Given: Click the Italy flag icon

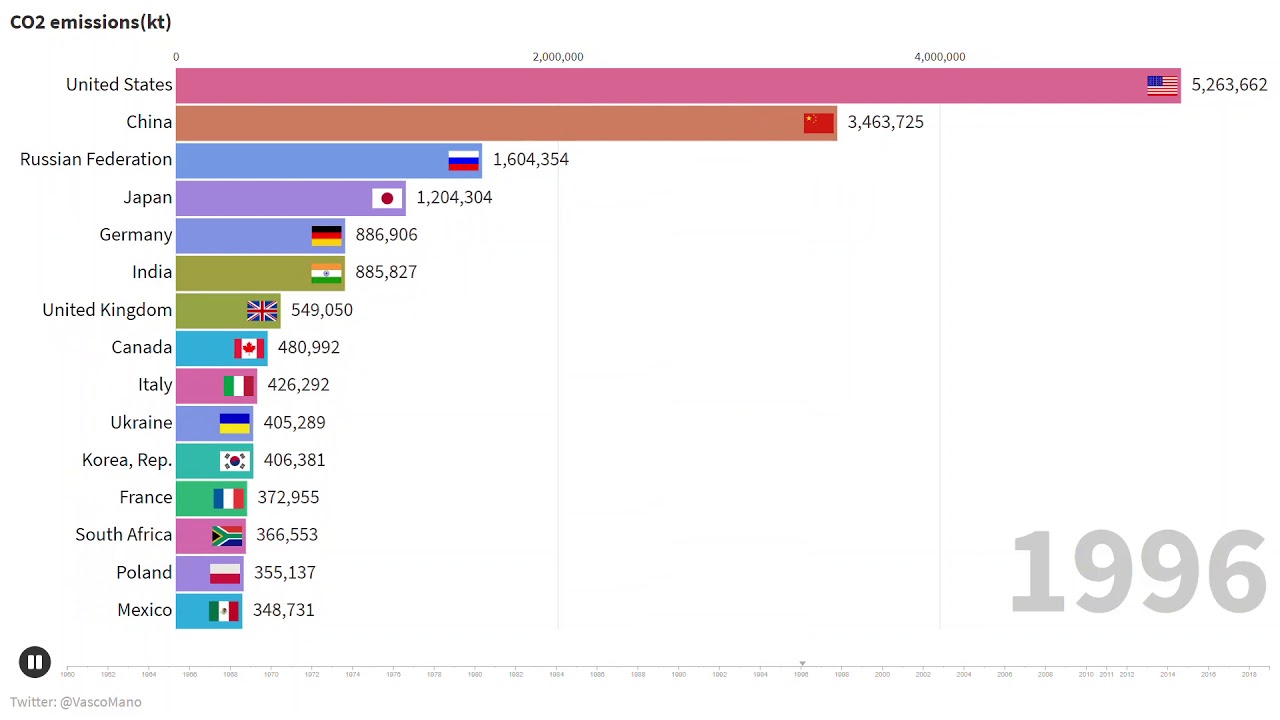Looking at the screenshot, I should tap(238, 385).
